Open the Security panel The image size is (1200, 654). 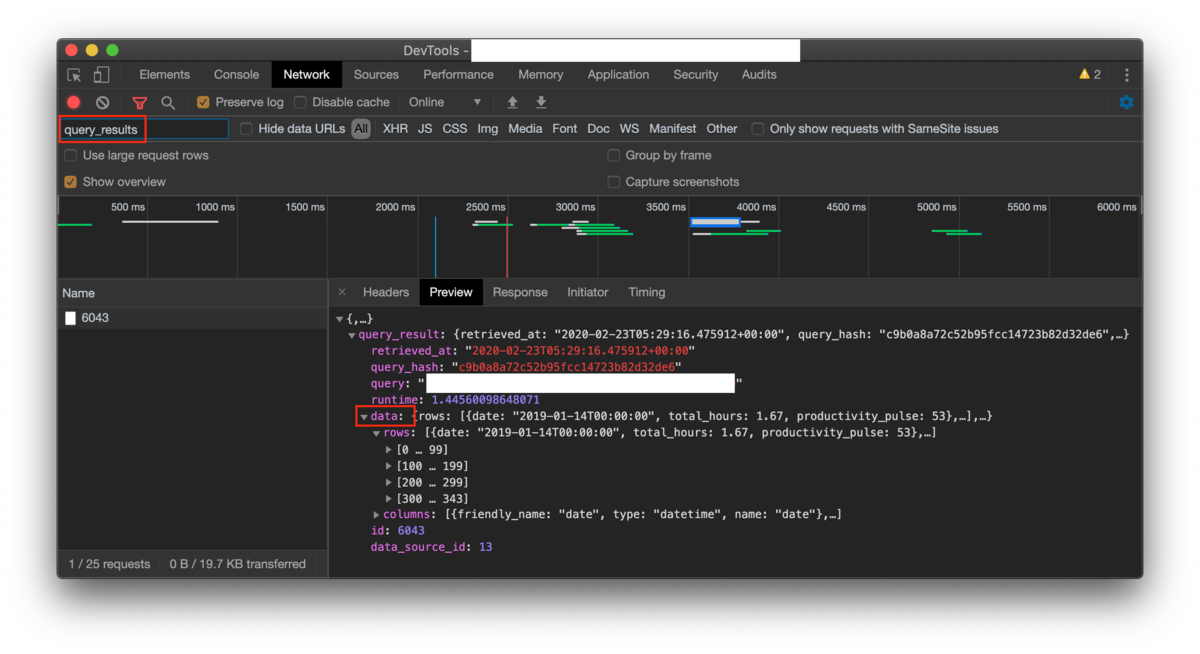coord(695,75)
